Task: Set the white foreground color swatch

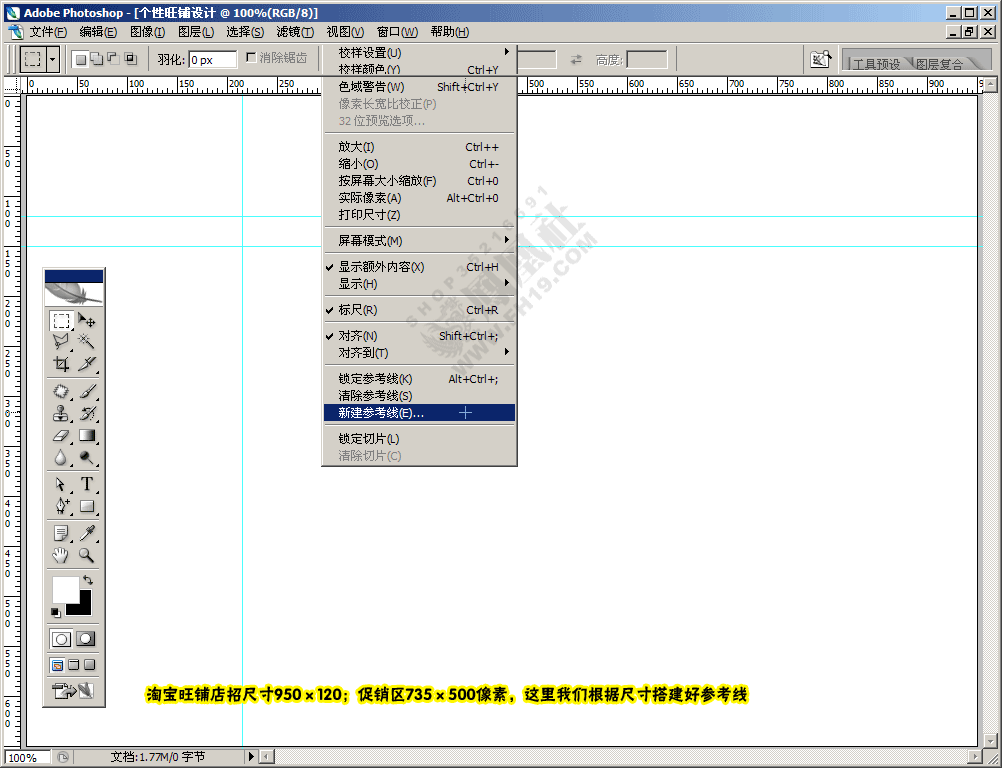Action: click(65, 588)
